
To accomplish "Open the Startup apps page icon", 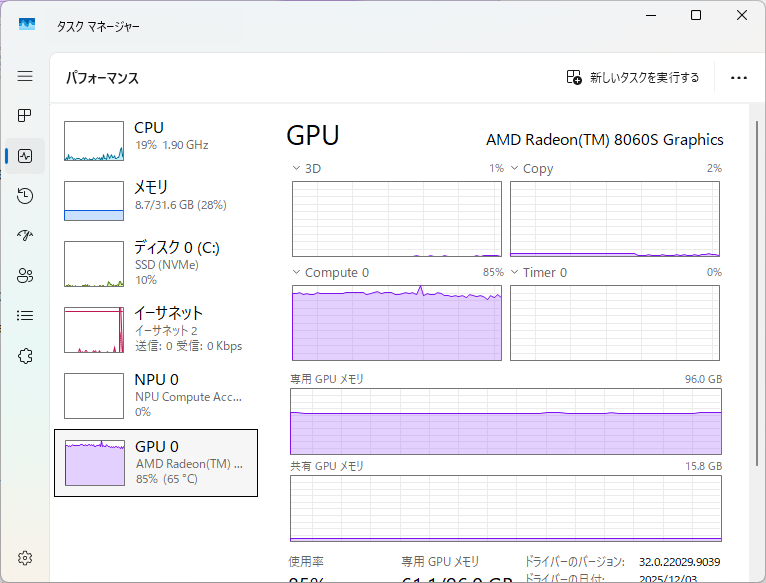I will pyautogui.click(x=25, y=236).
